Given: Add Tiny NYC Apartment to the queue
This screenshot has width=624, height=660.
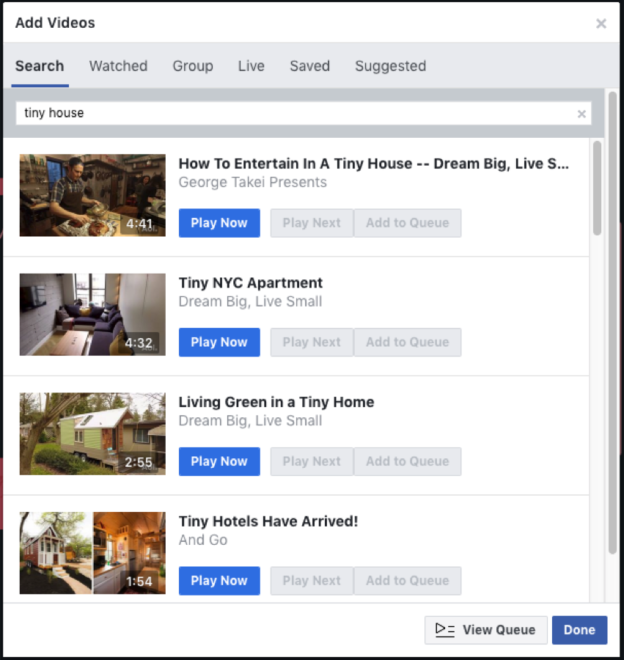Looking at the screenshot, I should click(407, 342).
